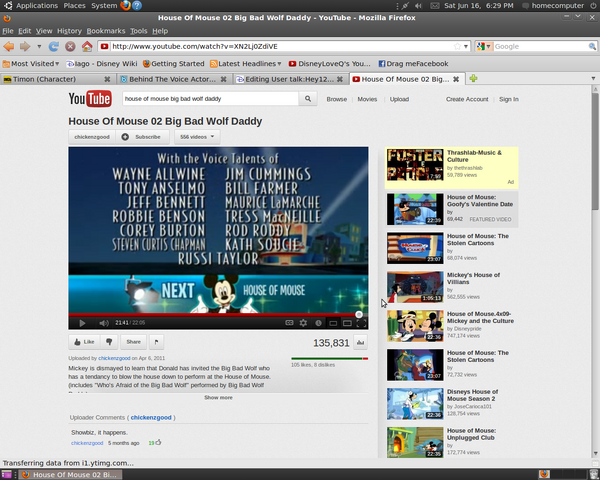Play the video with the play button
Screen dimensions: 600x480
point(82,323)
